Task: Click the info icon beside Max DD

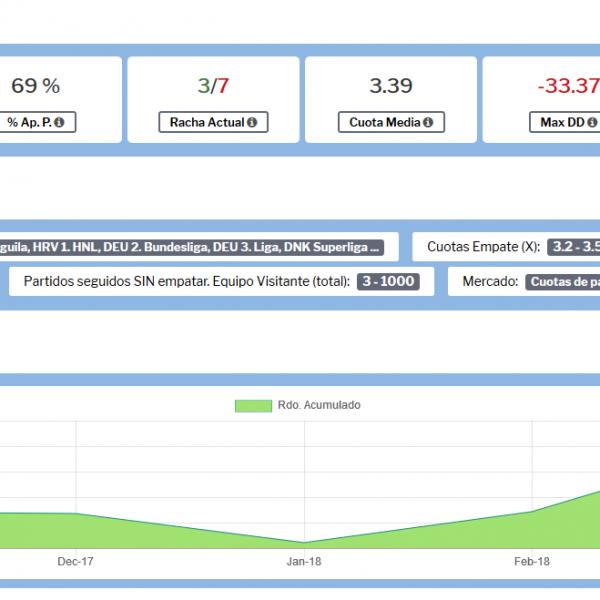Action: pos(591,123)
